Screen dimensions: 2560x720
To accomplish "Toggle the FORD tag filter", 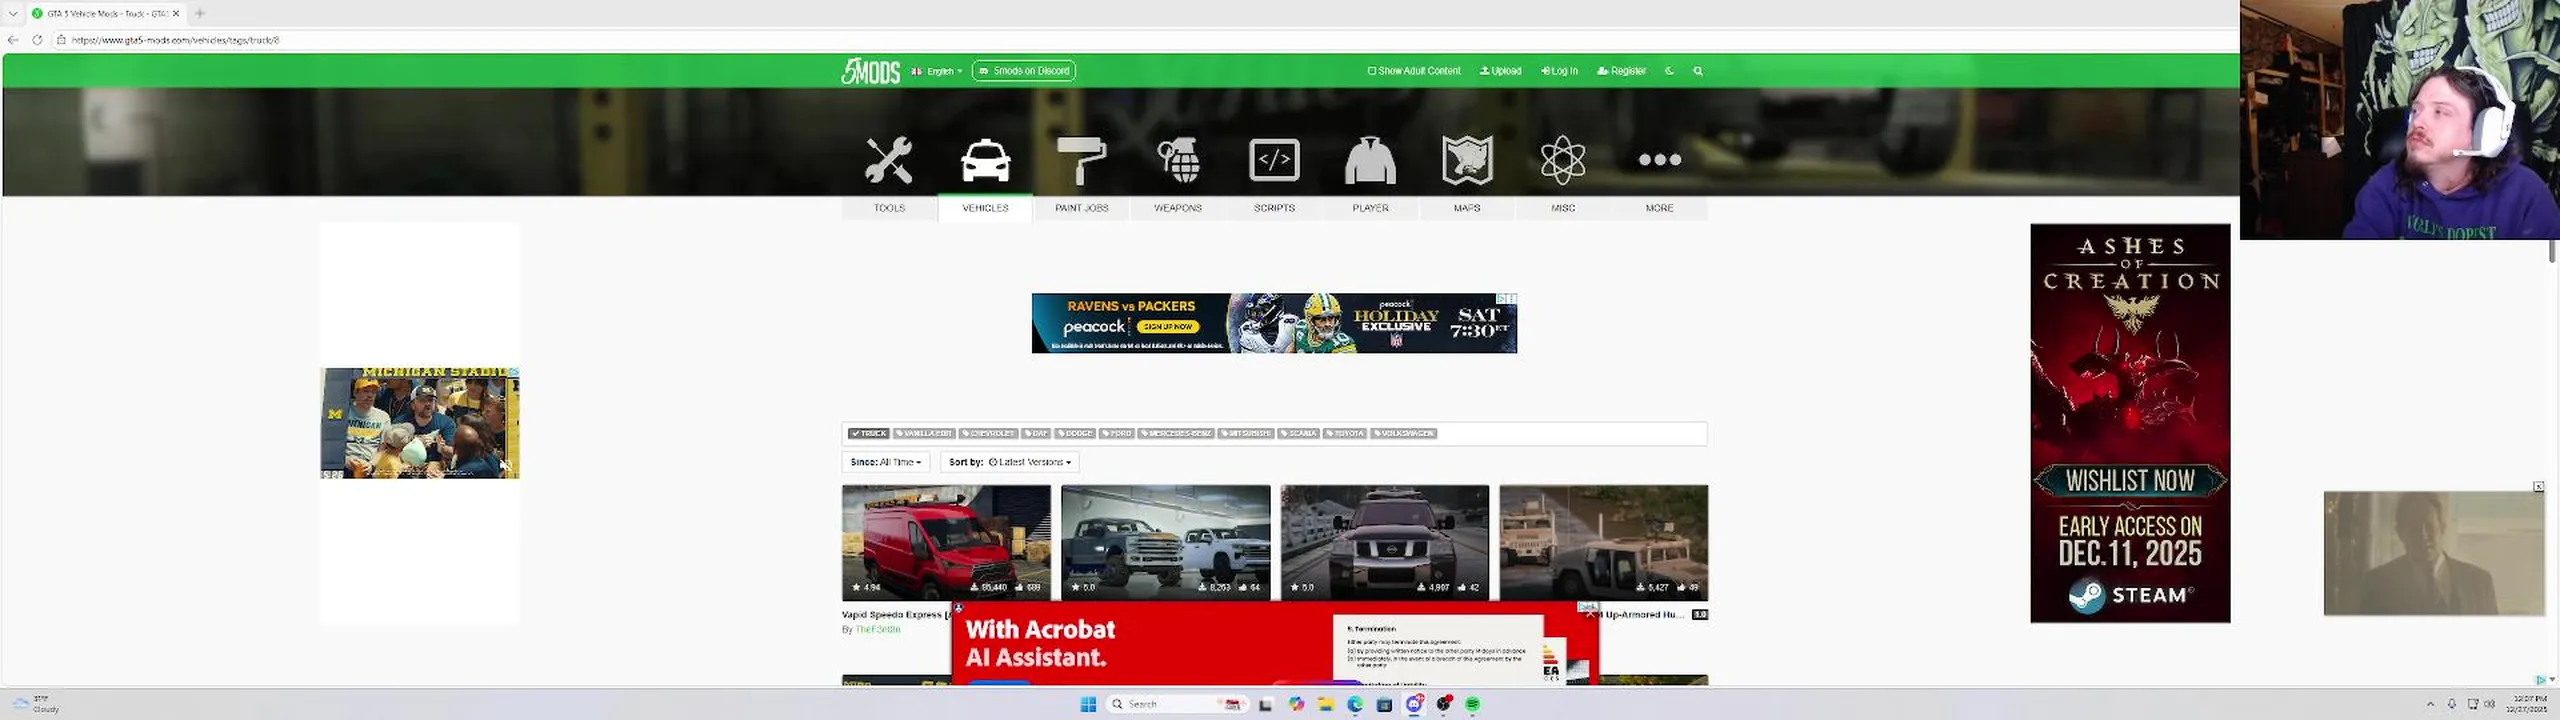I will (x=1116, y=433).
